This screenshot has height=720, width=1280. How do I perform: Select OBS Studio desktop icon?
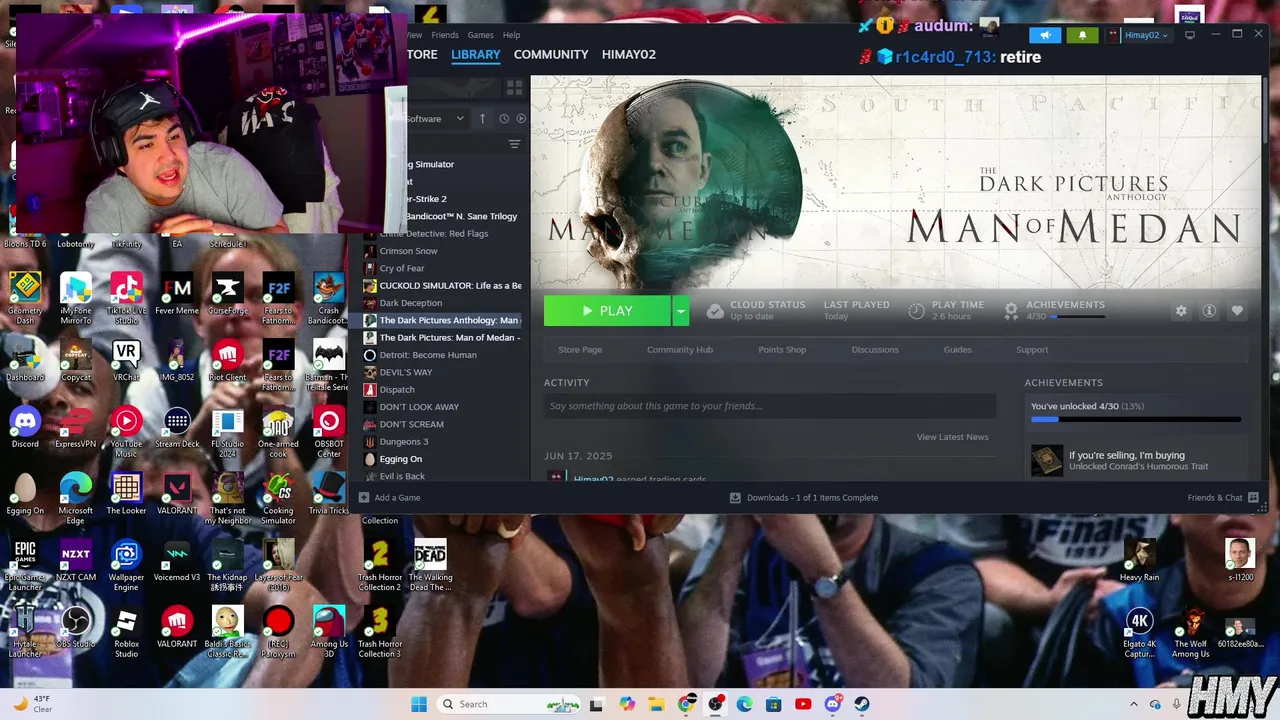[75, 627]
